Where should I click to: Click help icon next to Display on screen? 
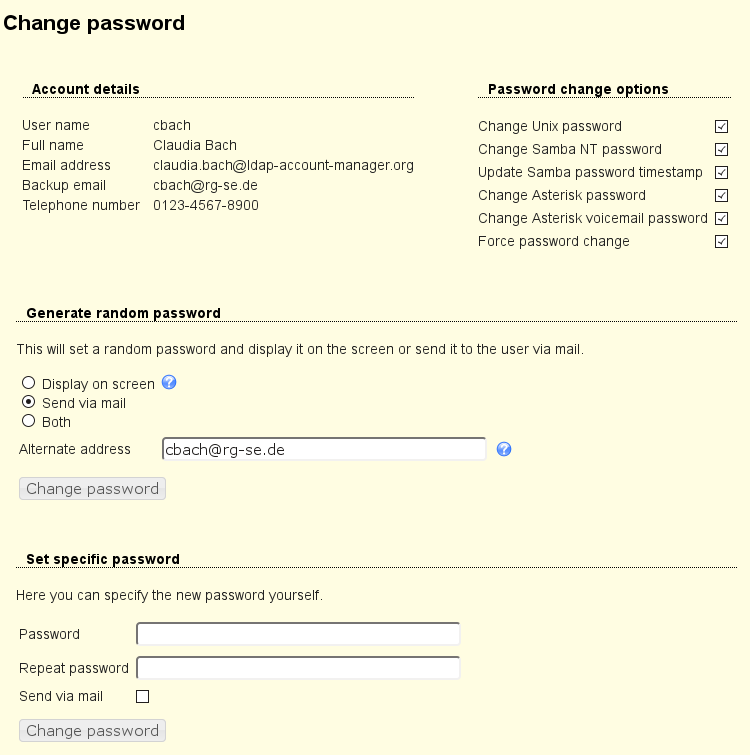pos(169,382)
